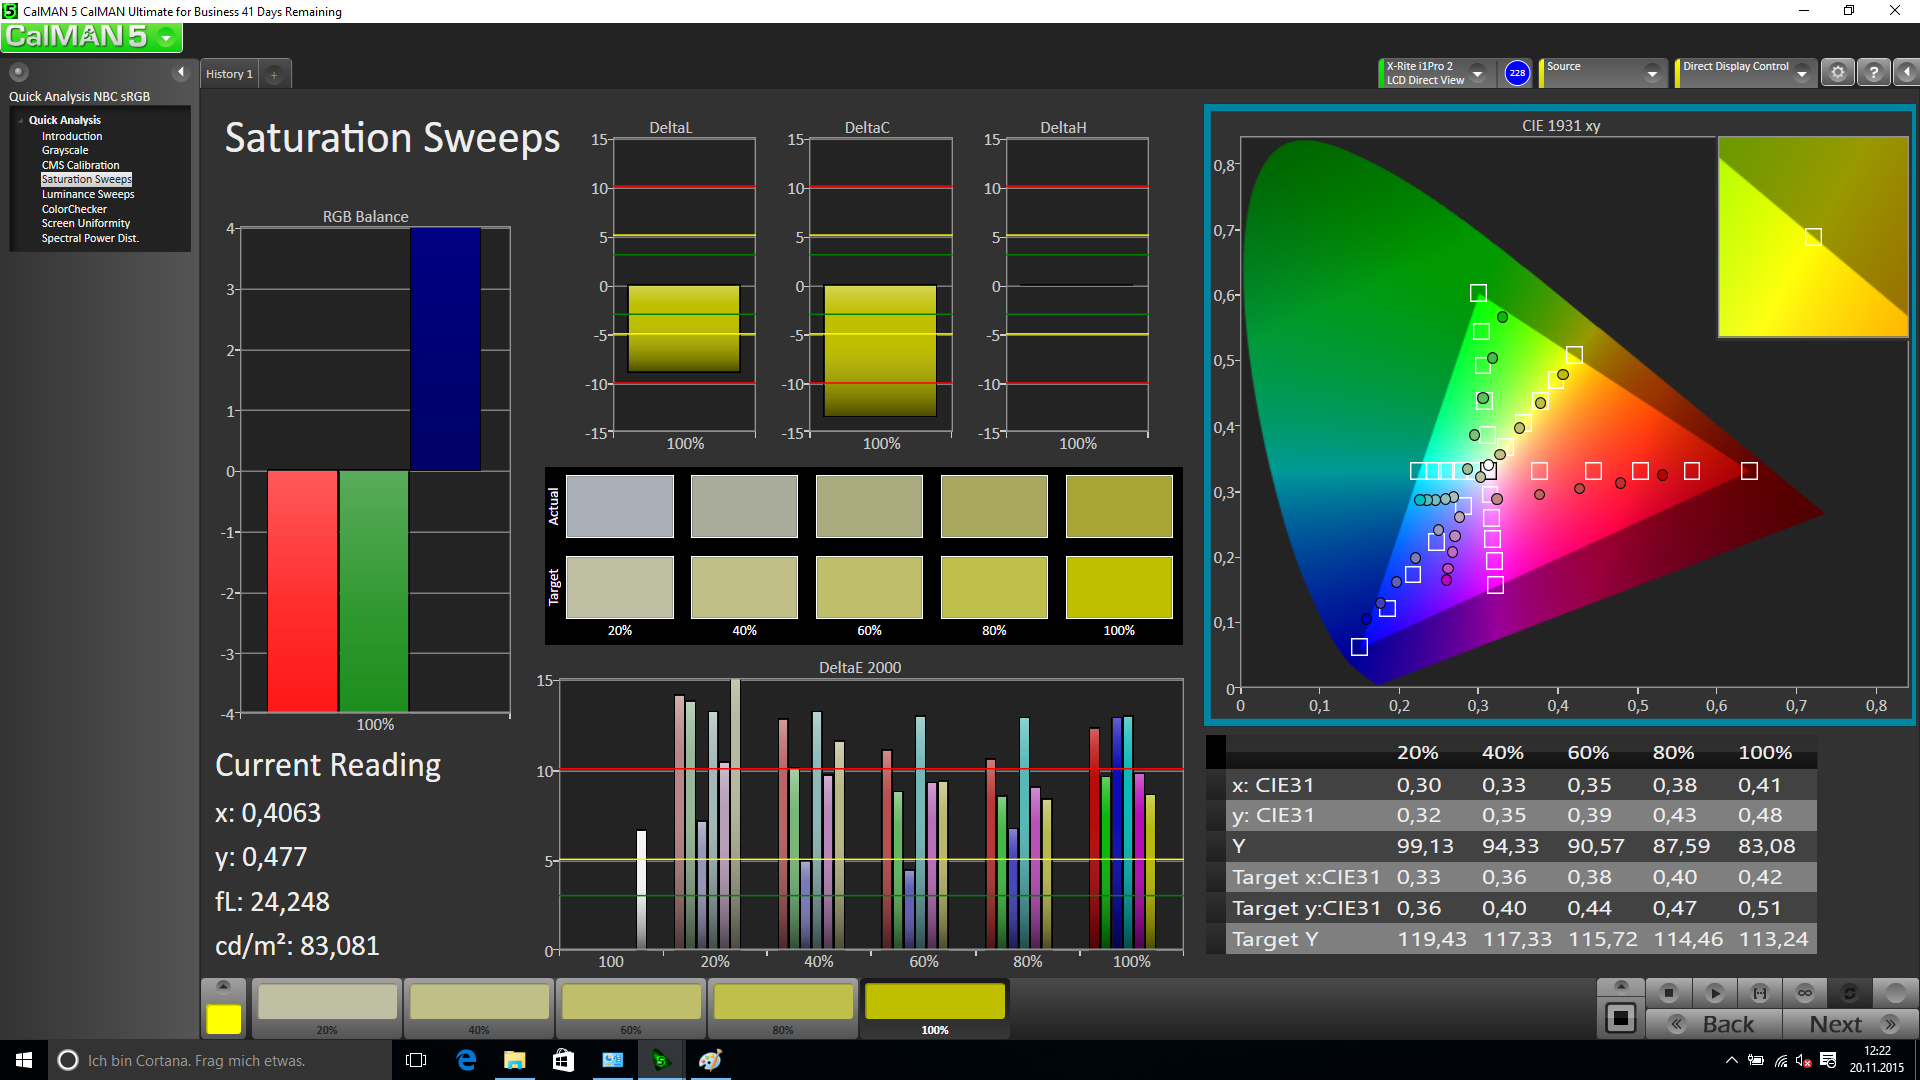The width and height of the screenshot is (1920, 1080).
Task: Open the Spectral Power Dist. page
Action: tap(90, 238)
